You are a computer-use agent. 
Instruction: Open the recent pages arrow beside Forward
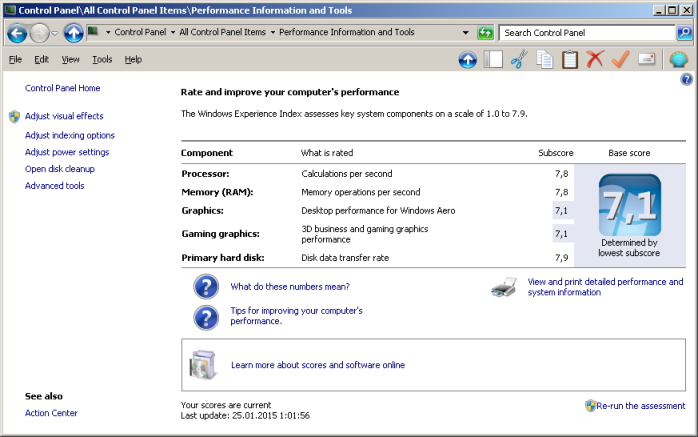coord(54,33)
